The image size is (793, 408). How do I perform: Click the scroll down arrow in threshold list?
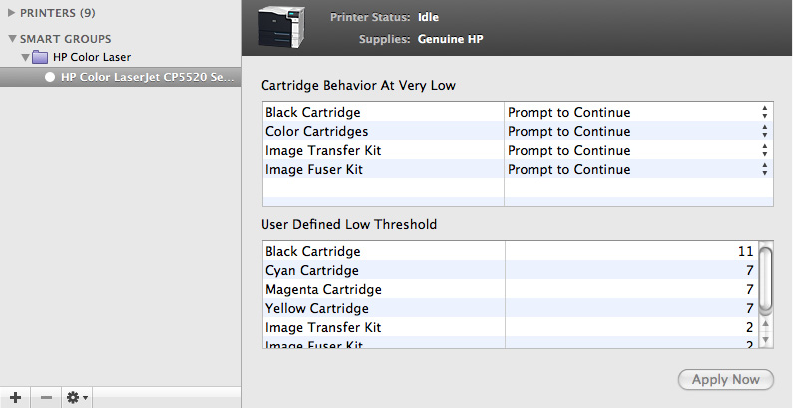pos(765,341)
